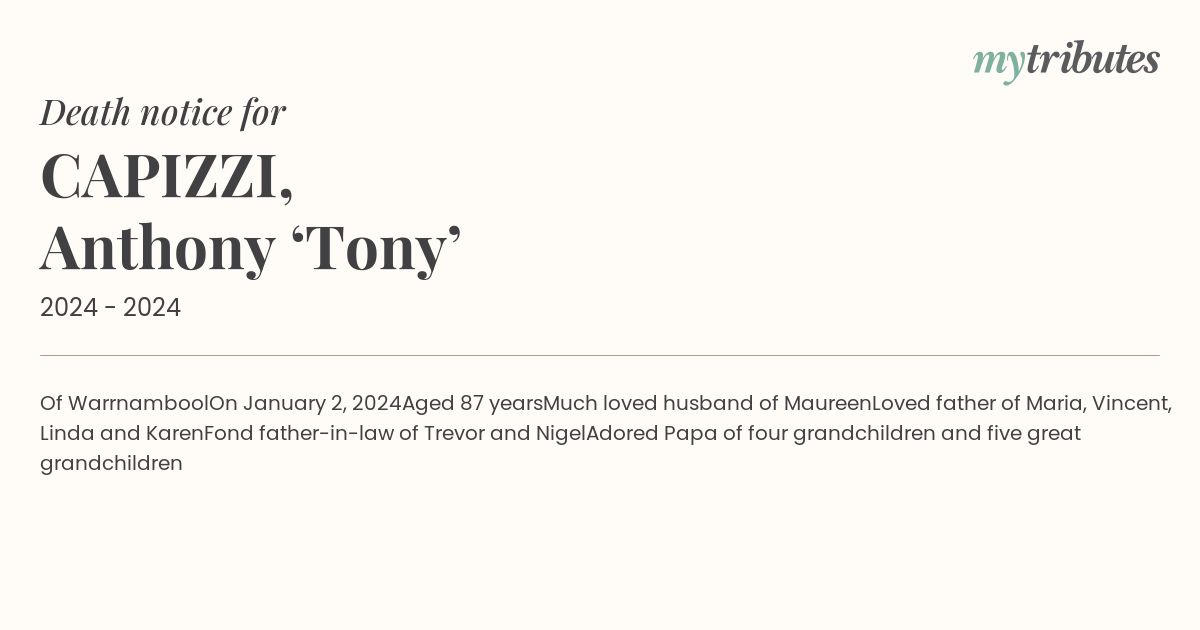Click the name Nigel in notice
The width and height of the screenshot is (1200, 630).
559,434
